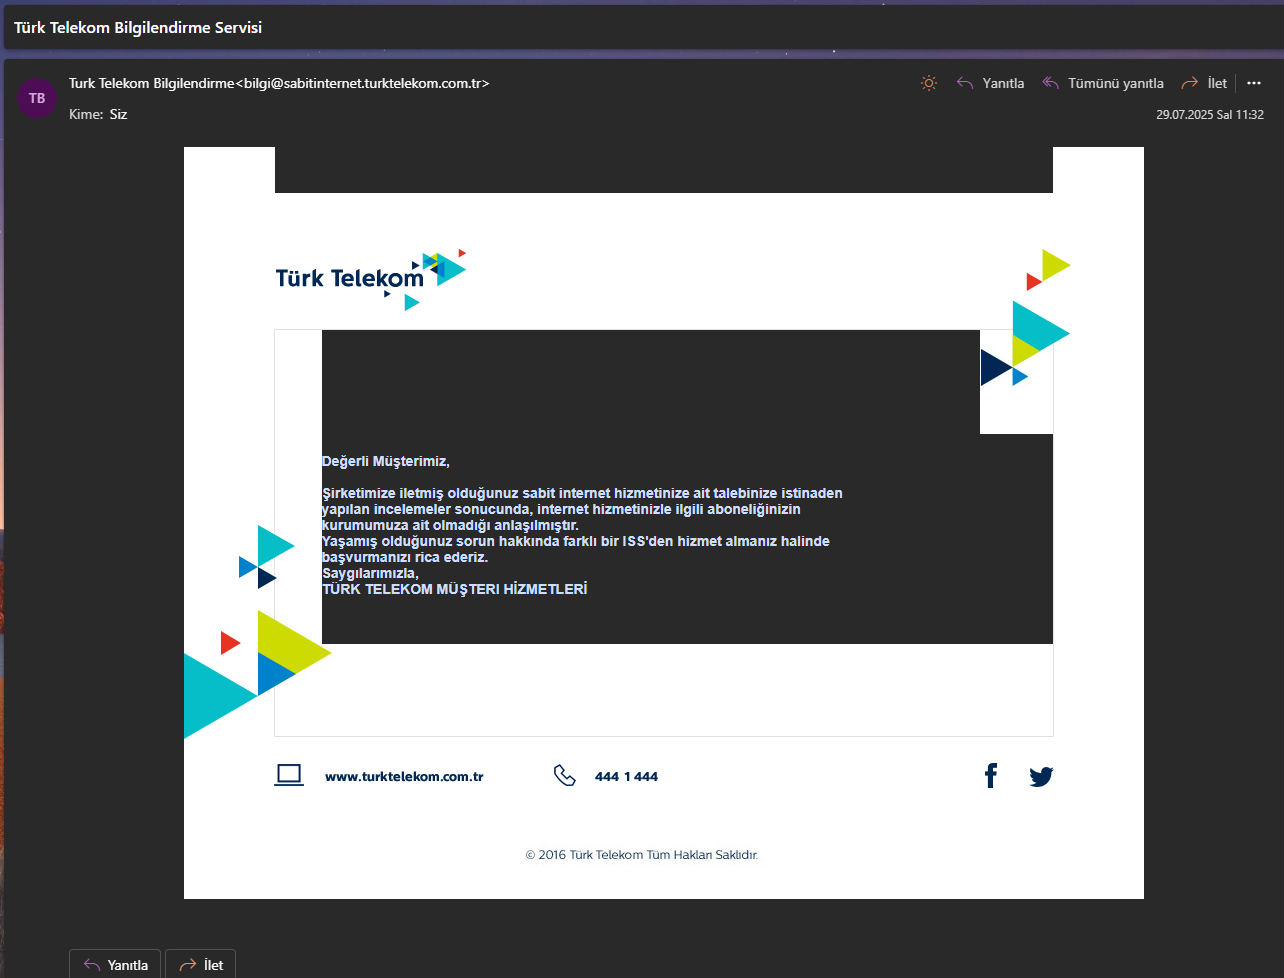Click the 'TÜRK TELEKOM MÜŞTERI HİZMETLERİ' signature line
The height and width of the screenshot is (978, 1284).
pos(454,590)
